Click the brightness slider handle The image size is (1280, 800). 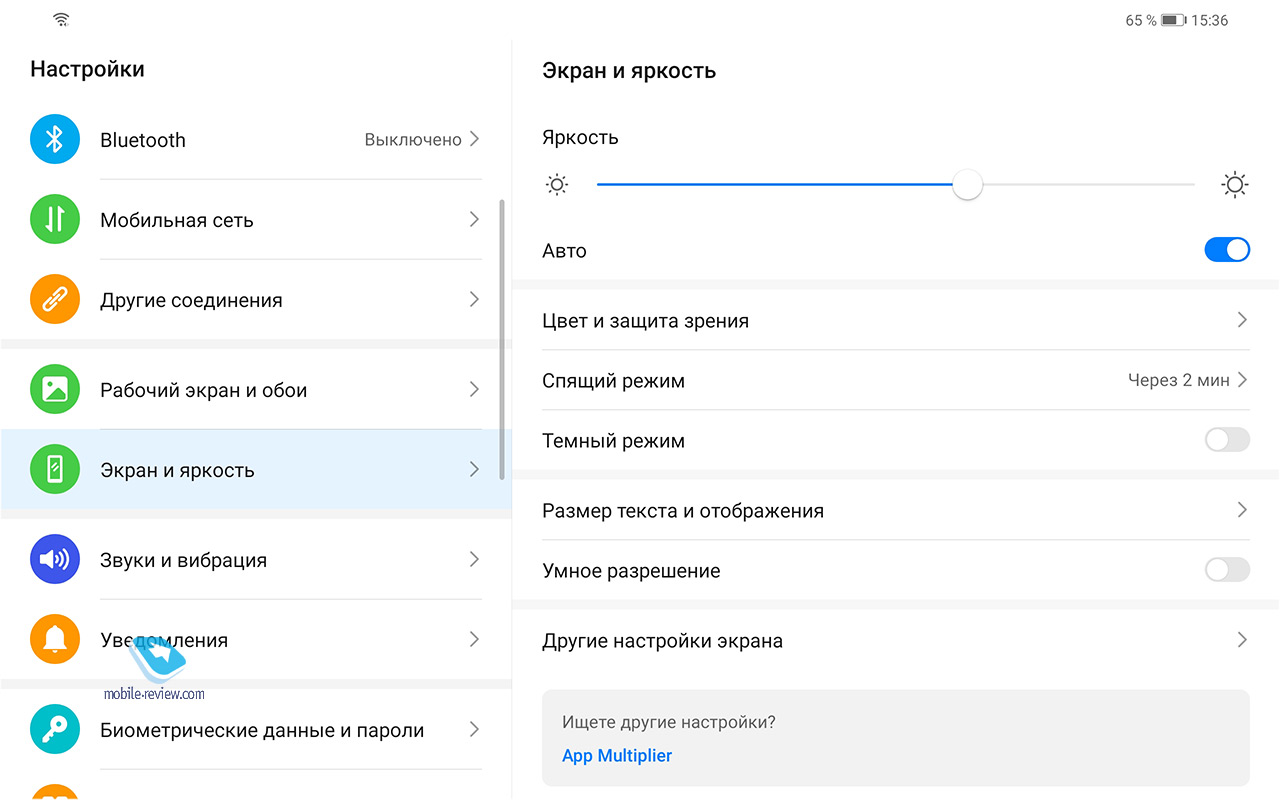(967, 185)
